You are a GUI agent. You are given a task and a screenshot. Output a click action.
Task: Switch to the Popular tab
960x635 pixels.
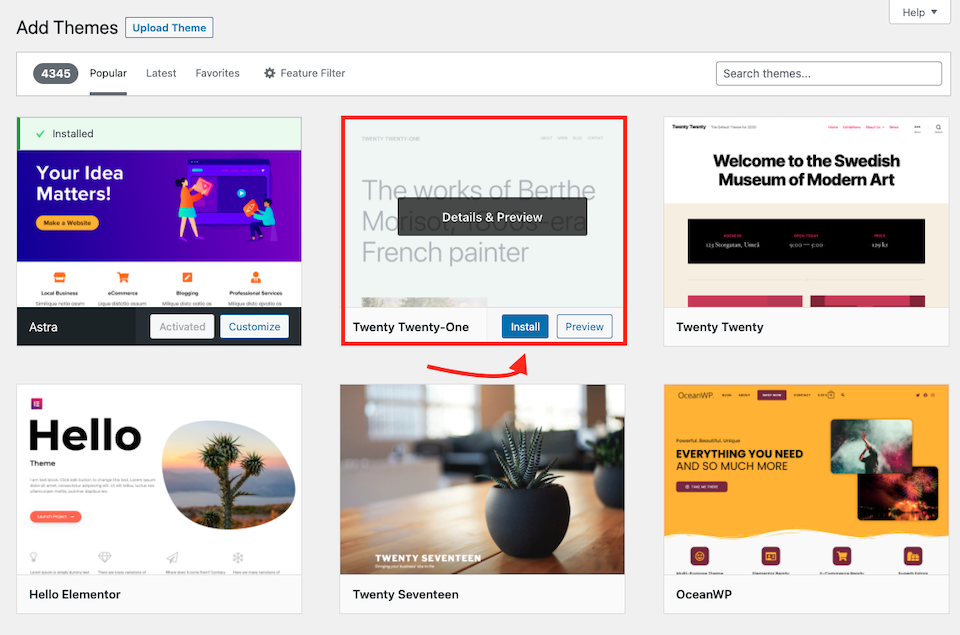(108, 73)
